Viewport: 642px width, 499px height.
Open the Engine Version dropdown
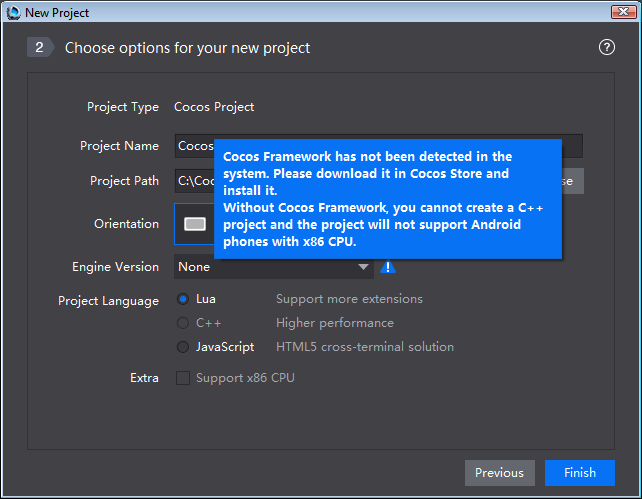[x=274, y=267]
